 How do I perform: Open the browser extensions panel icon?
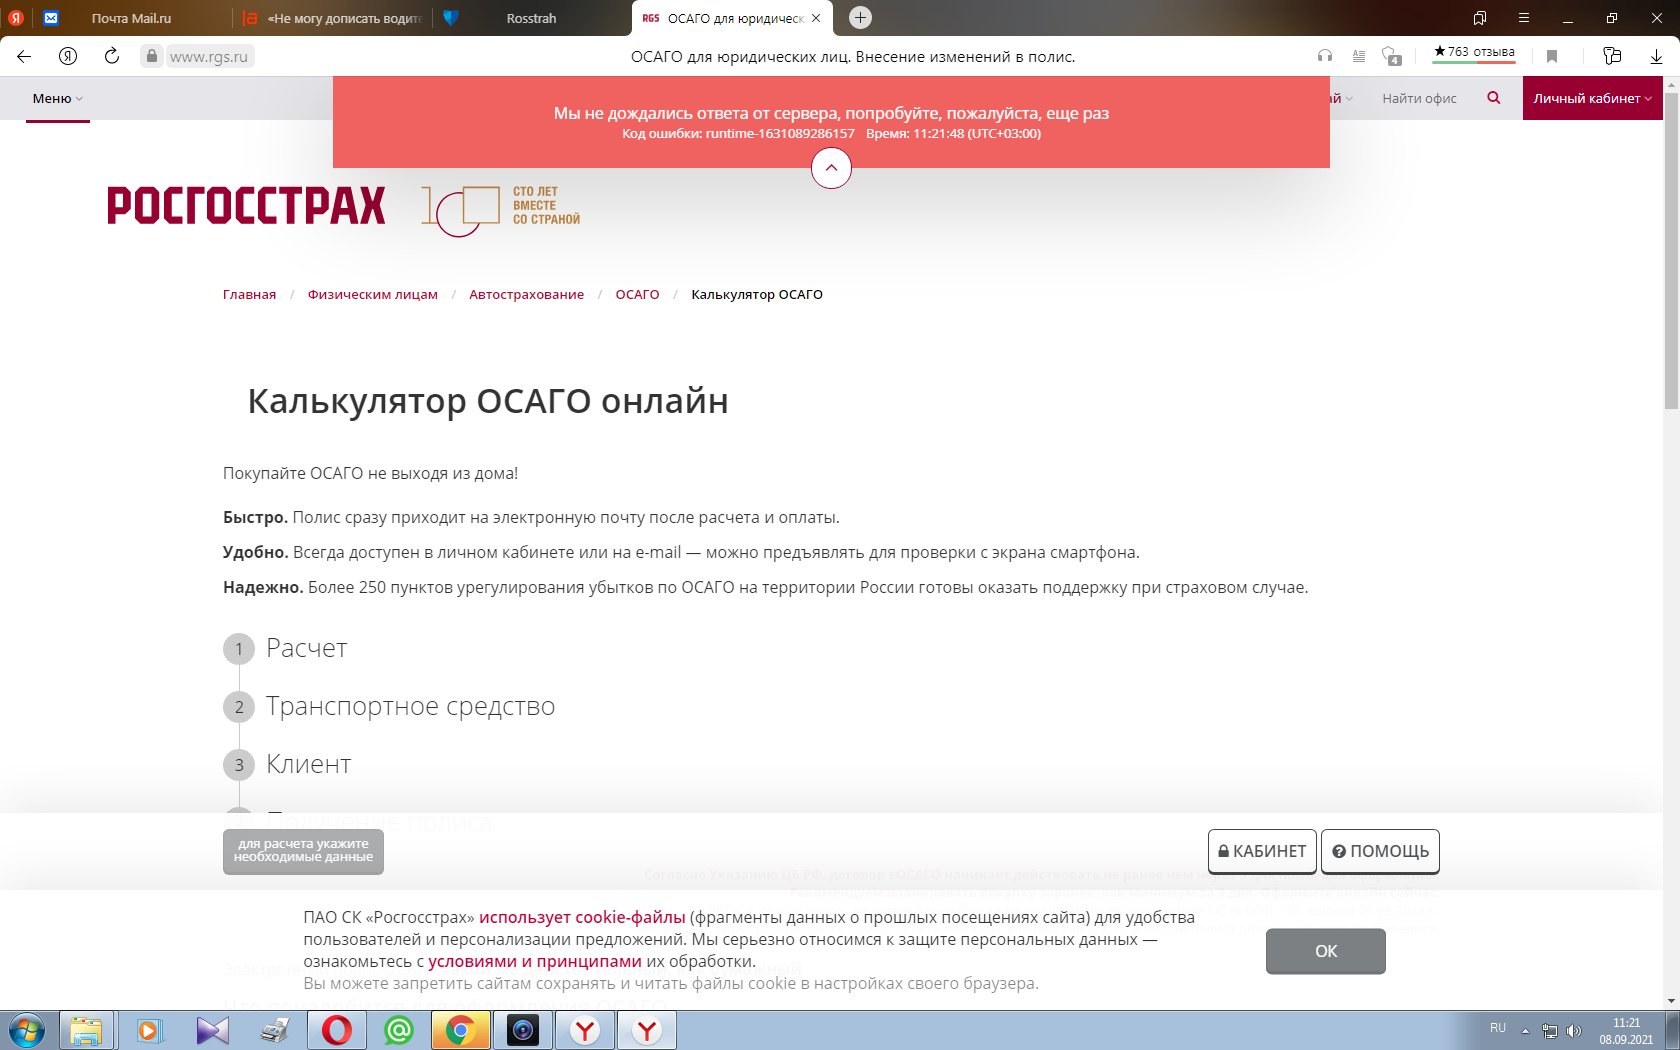click(1612, 56)
